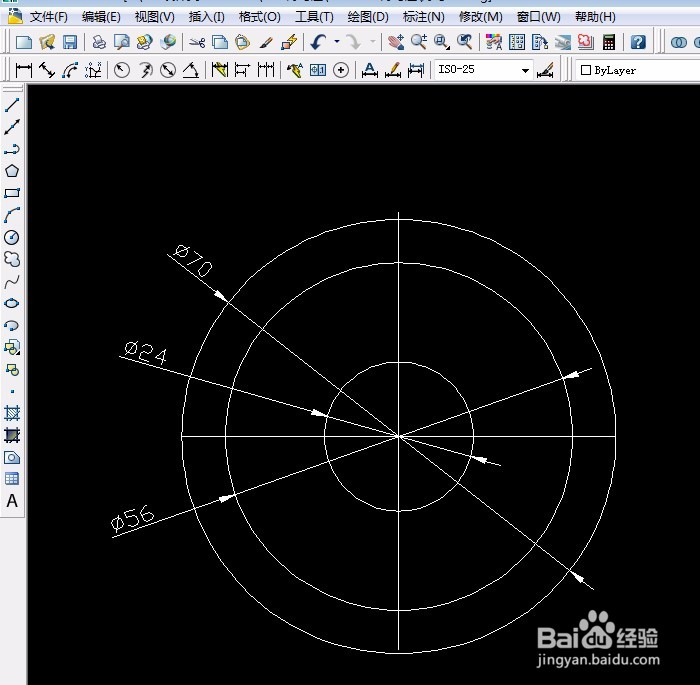Click the Diameter dimension tool
Viewport: 700px width, 685px height.
tap(168, 70)
